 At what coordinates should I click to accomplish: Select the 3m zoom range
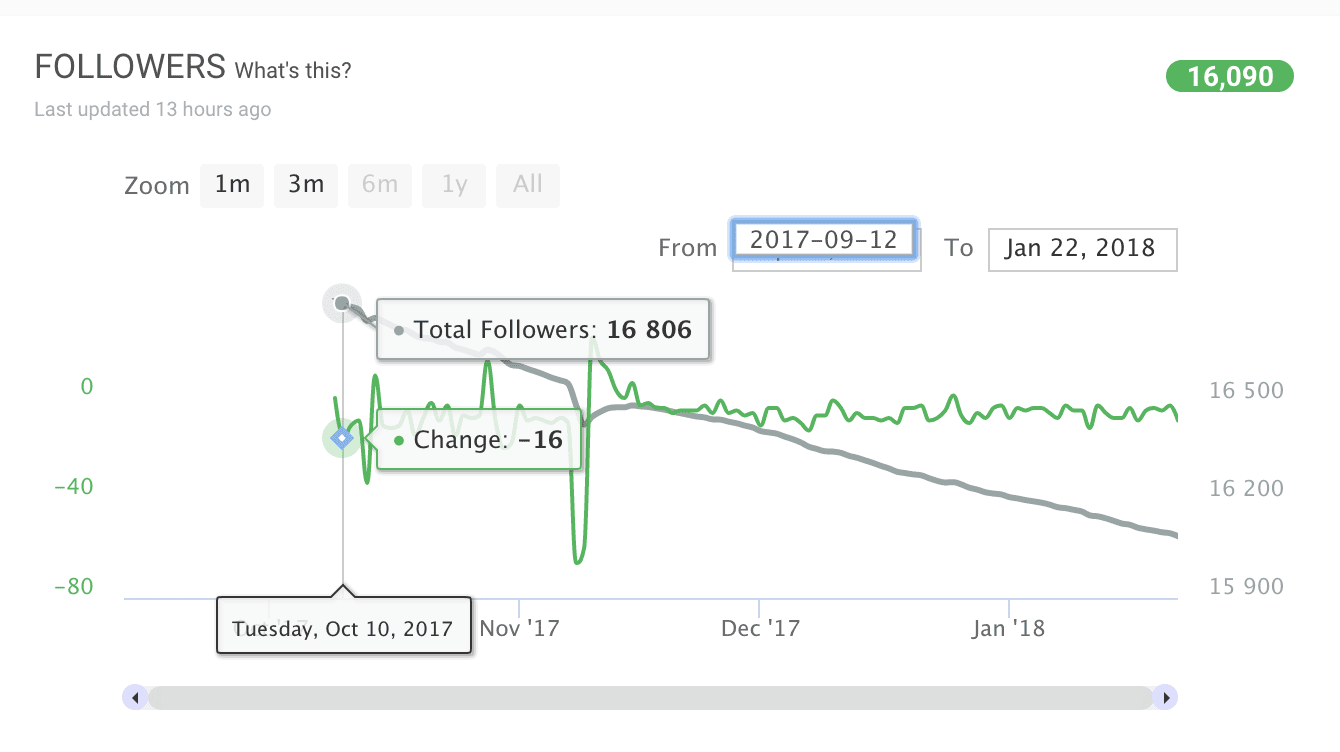tap(306, 185)
